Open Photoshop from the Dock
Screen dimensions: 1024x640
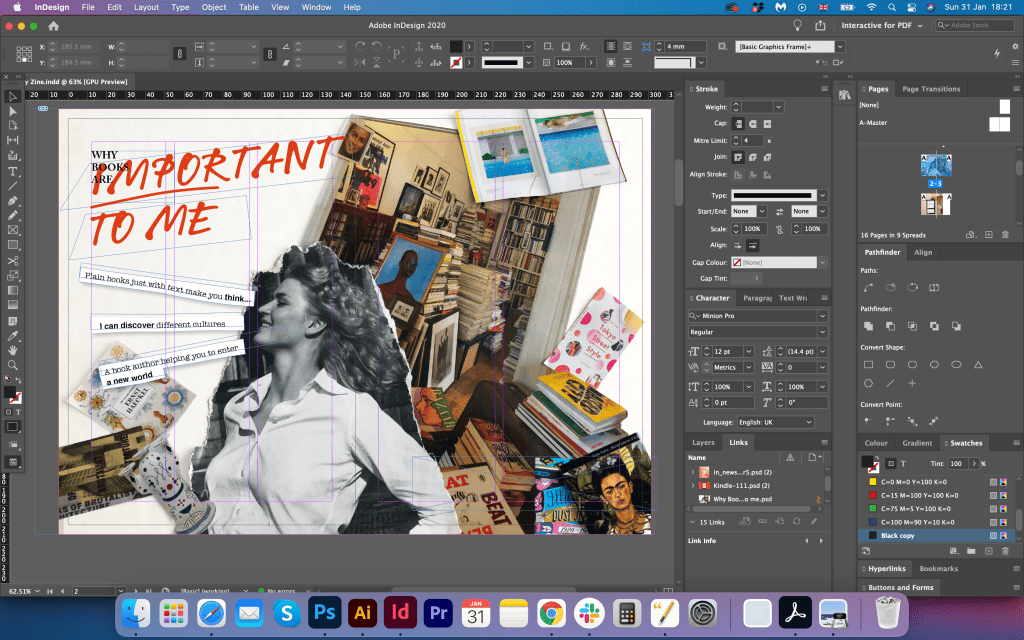[324, 611]
